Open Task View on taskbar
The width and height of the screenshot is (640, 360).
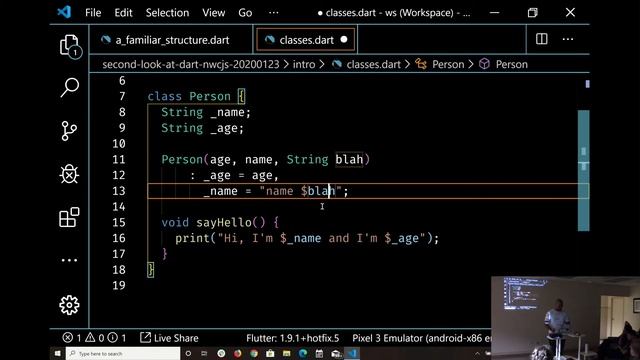click(204, 353)
